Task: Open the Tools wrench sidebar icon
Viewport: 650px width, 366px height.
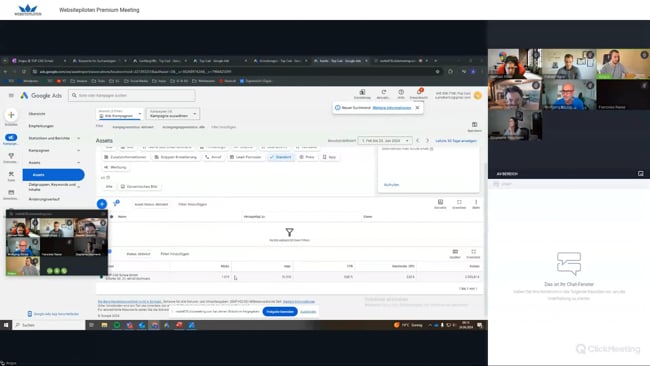Action: tap(11, 174)
